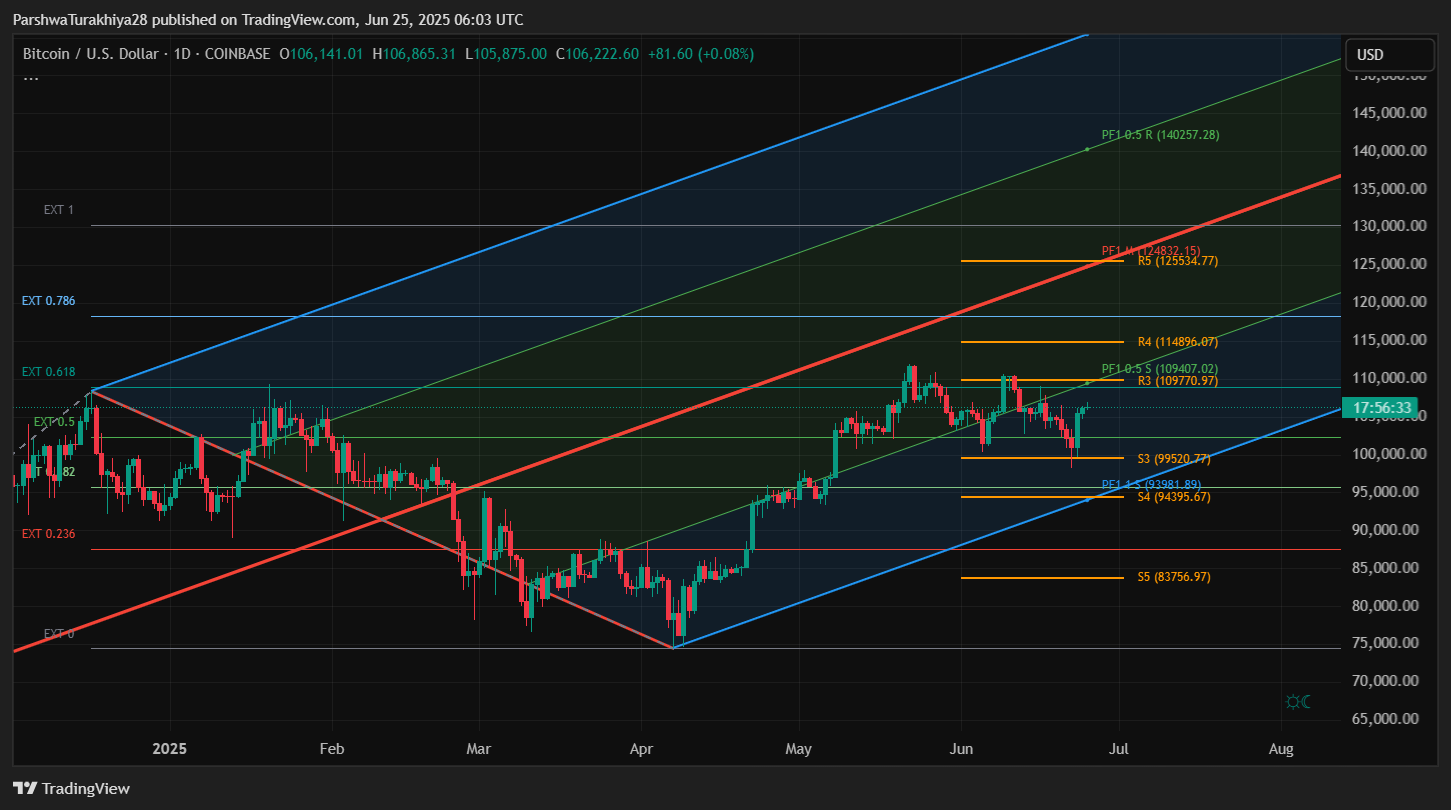
Task: Expand the collapsed indicator legend ellipsis
Action: pos(31,77)
